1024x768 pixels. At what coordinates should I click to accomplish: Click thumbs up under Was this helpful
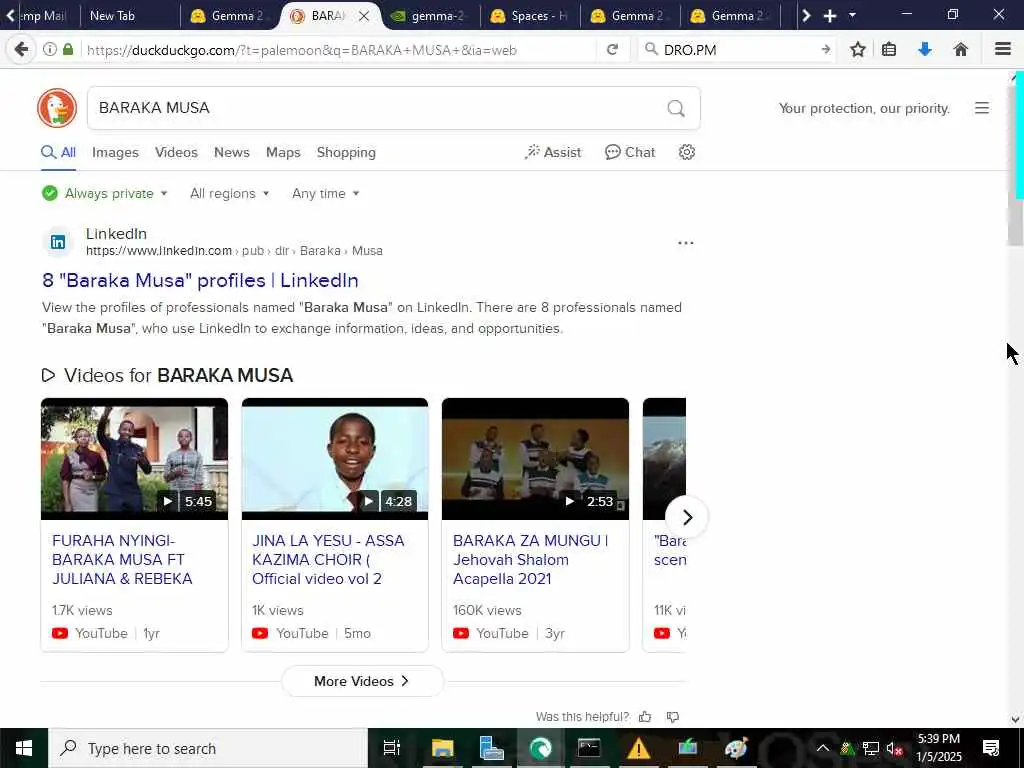[x=645, y=716]
